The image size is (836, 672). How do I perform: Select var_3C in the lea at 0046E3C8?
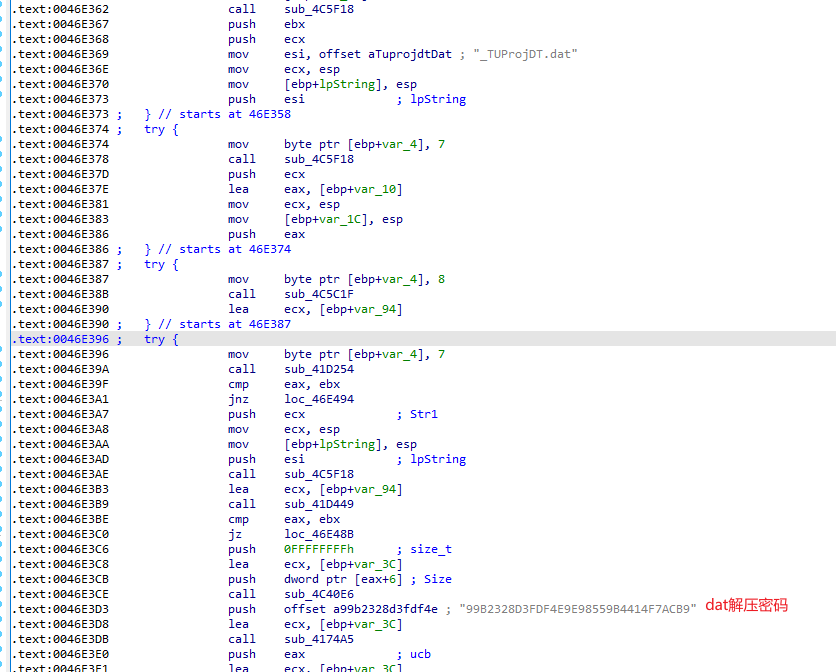(375, 564)
